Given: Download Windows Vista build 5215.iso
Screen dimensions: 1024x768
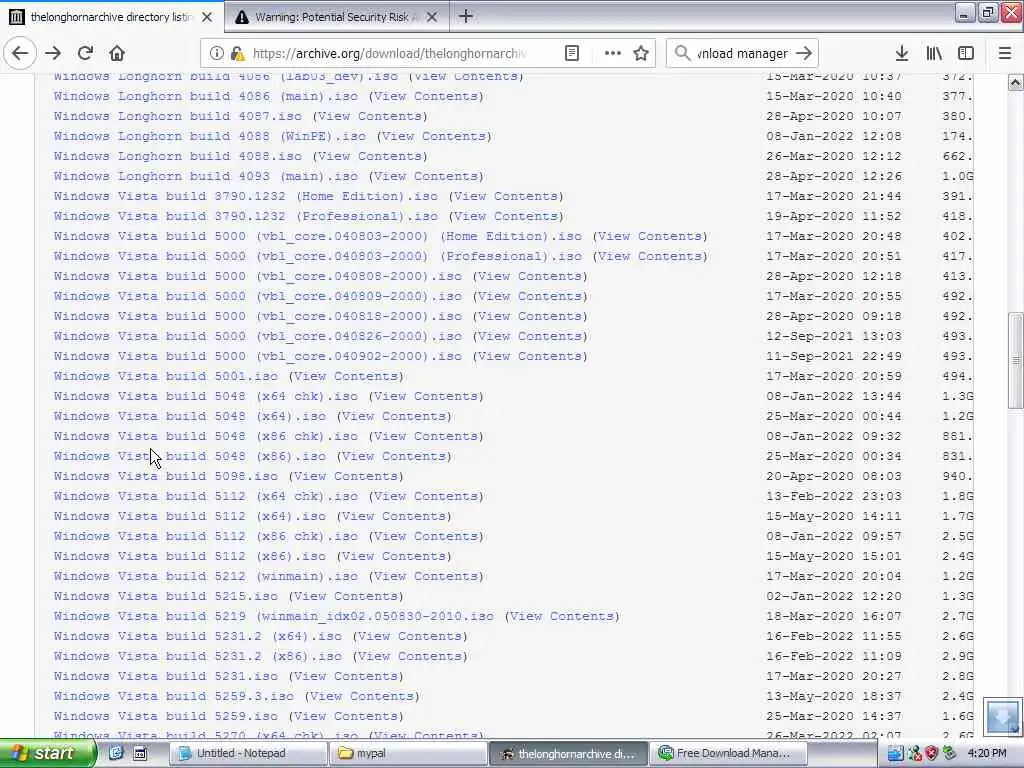Looking at the screenshot, I should pos(166,596).
